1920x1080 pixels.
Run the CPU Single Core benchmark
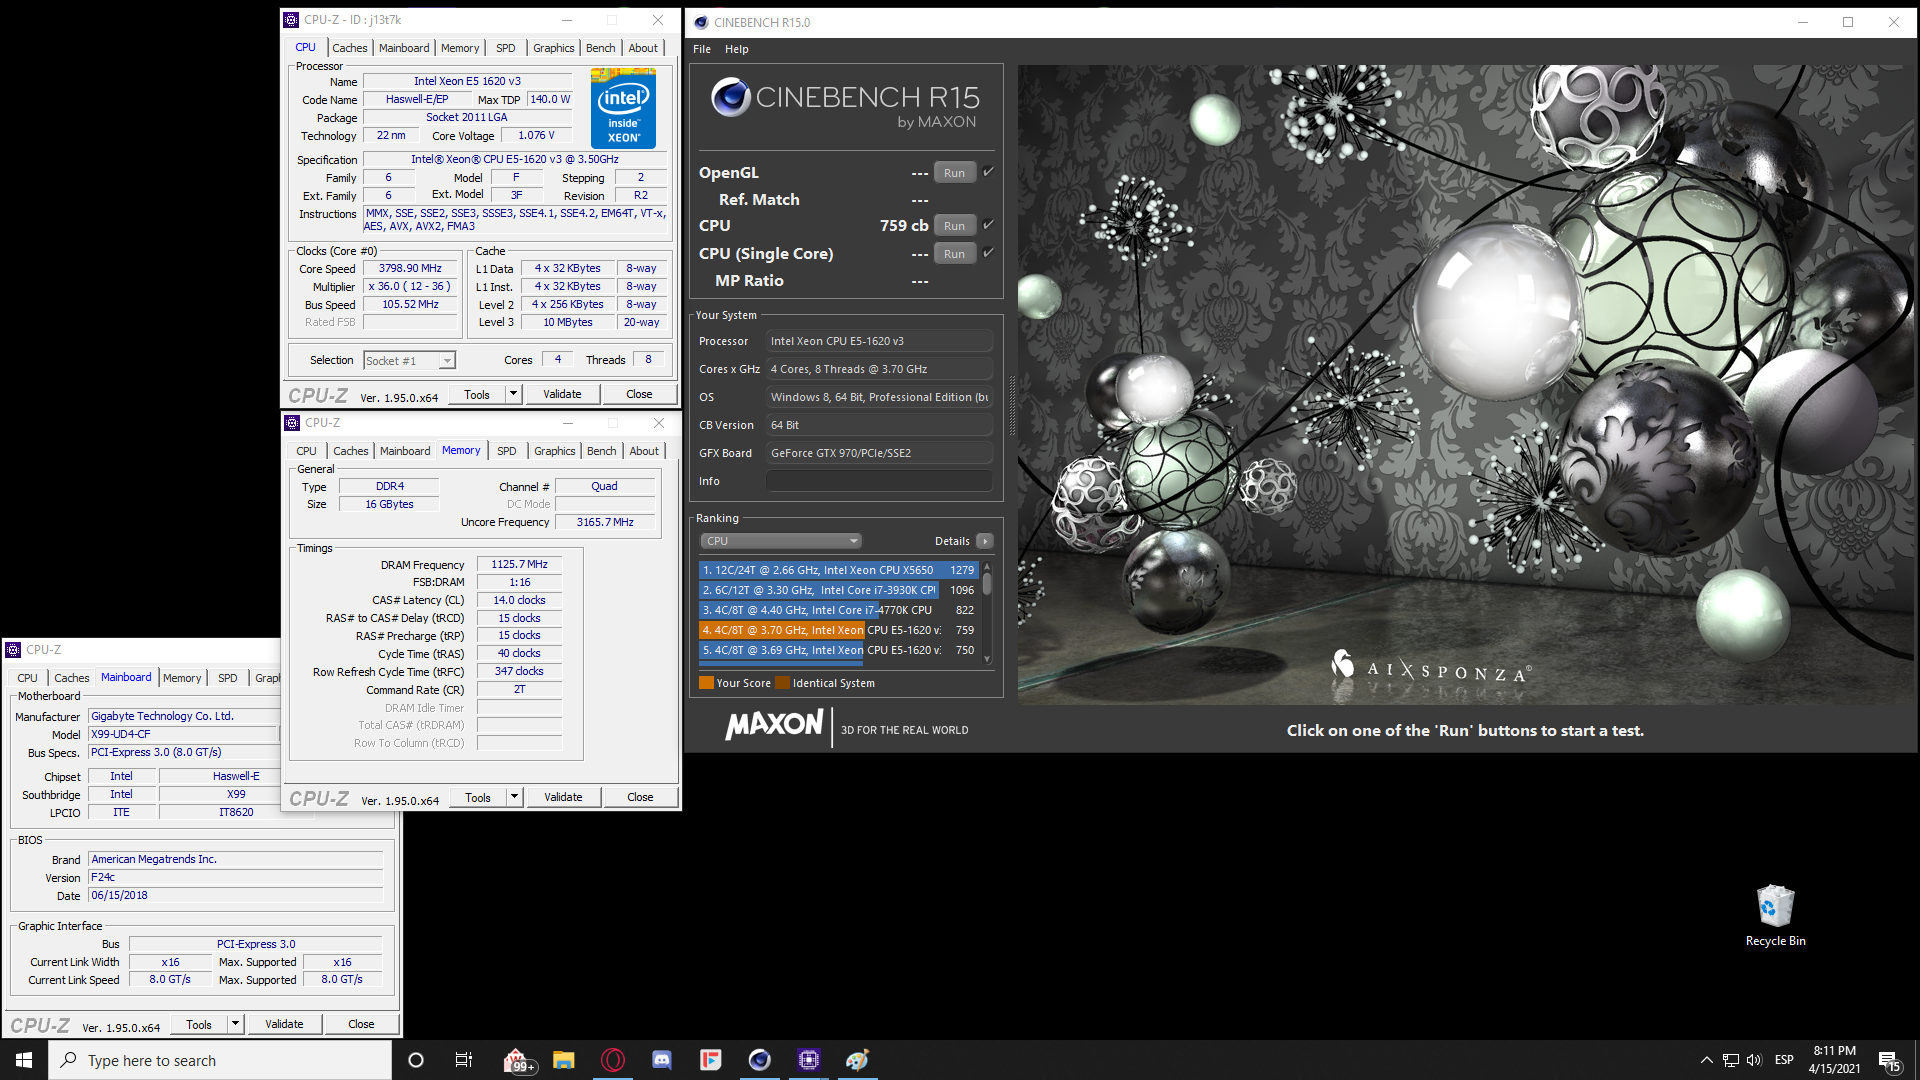954,254
